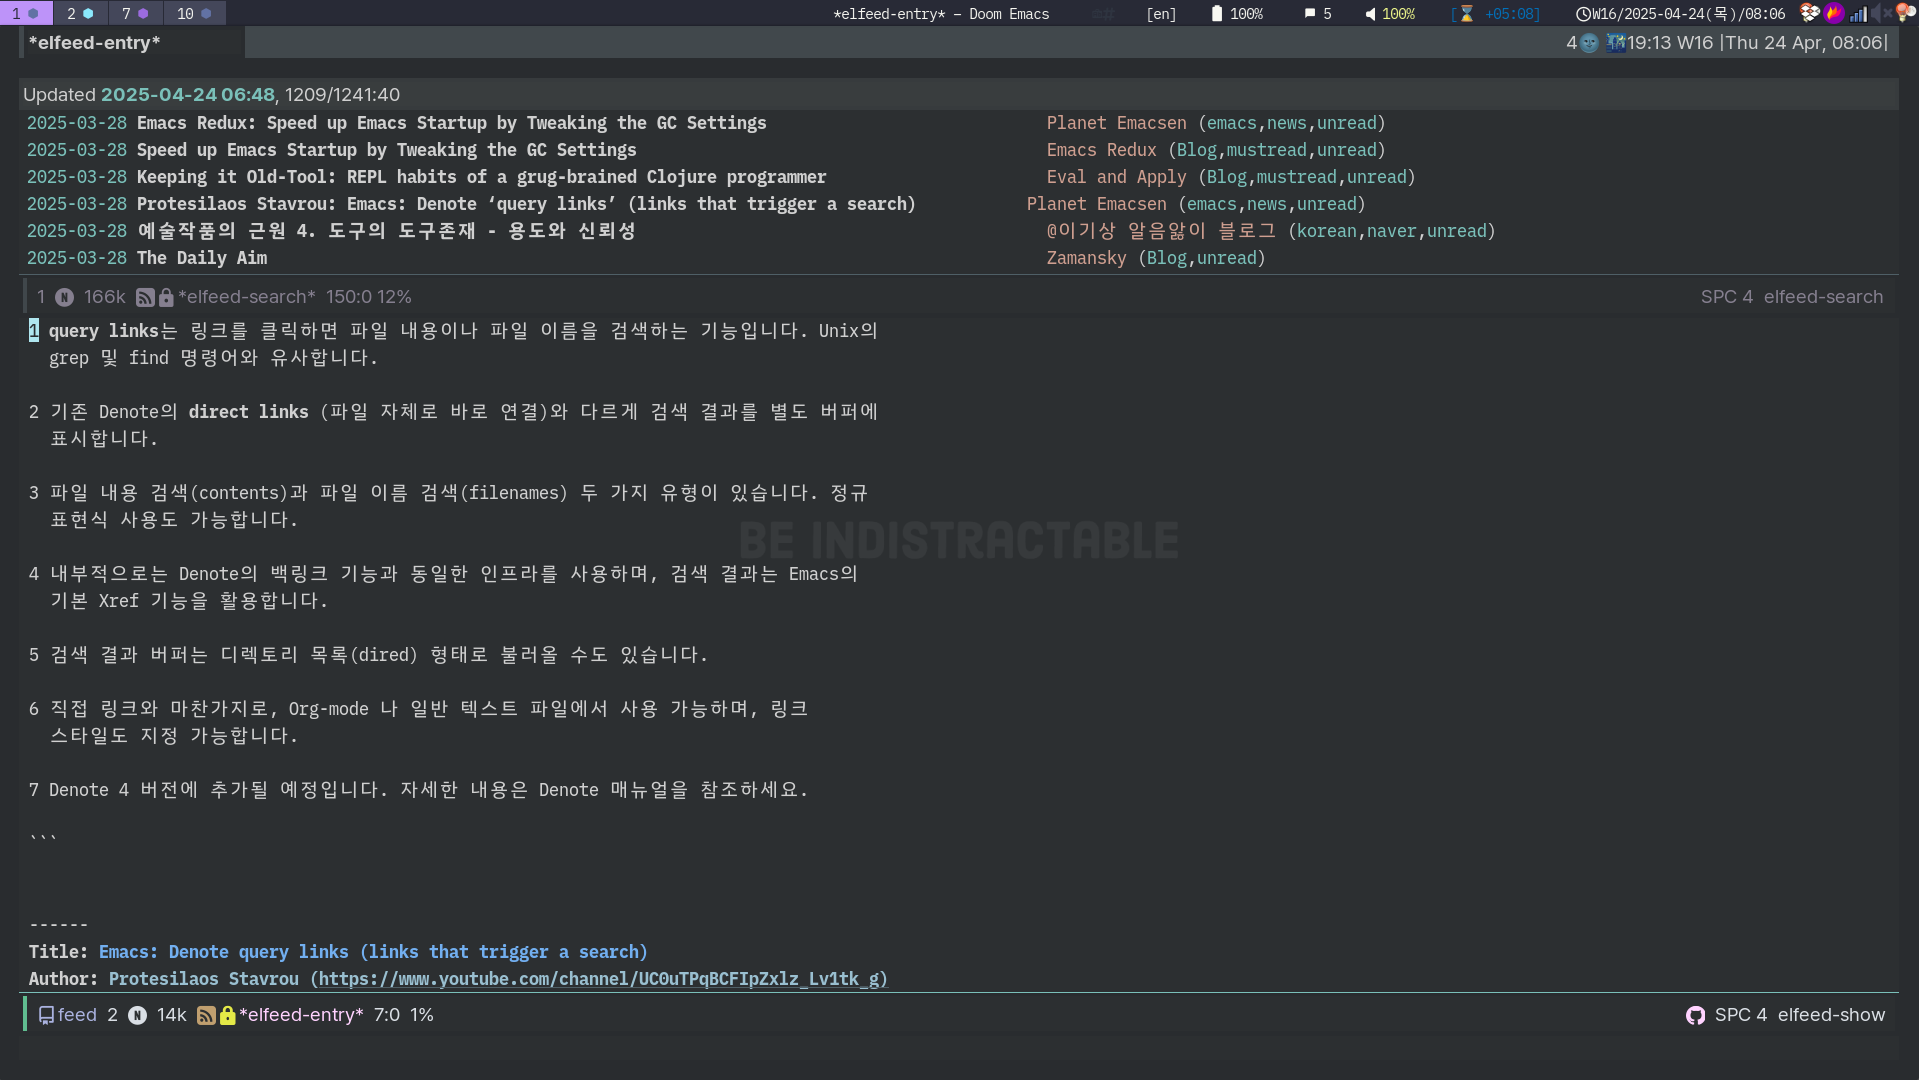This screenshot has width=1919, height=1080.
Task: Click the night-scene weather icon beside 19:13
Action: (1616, 43)
